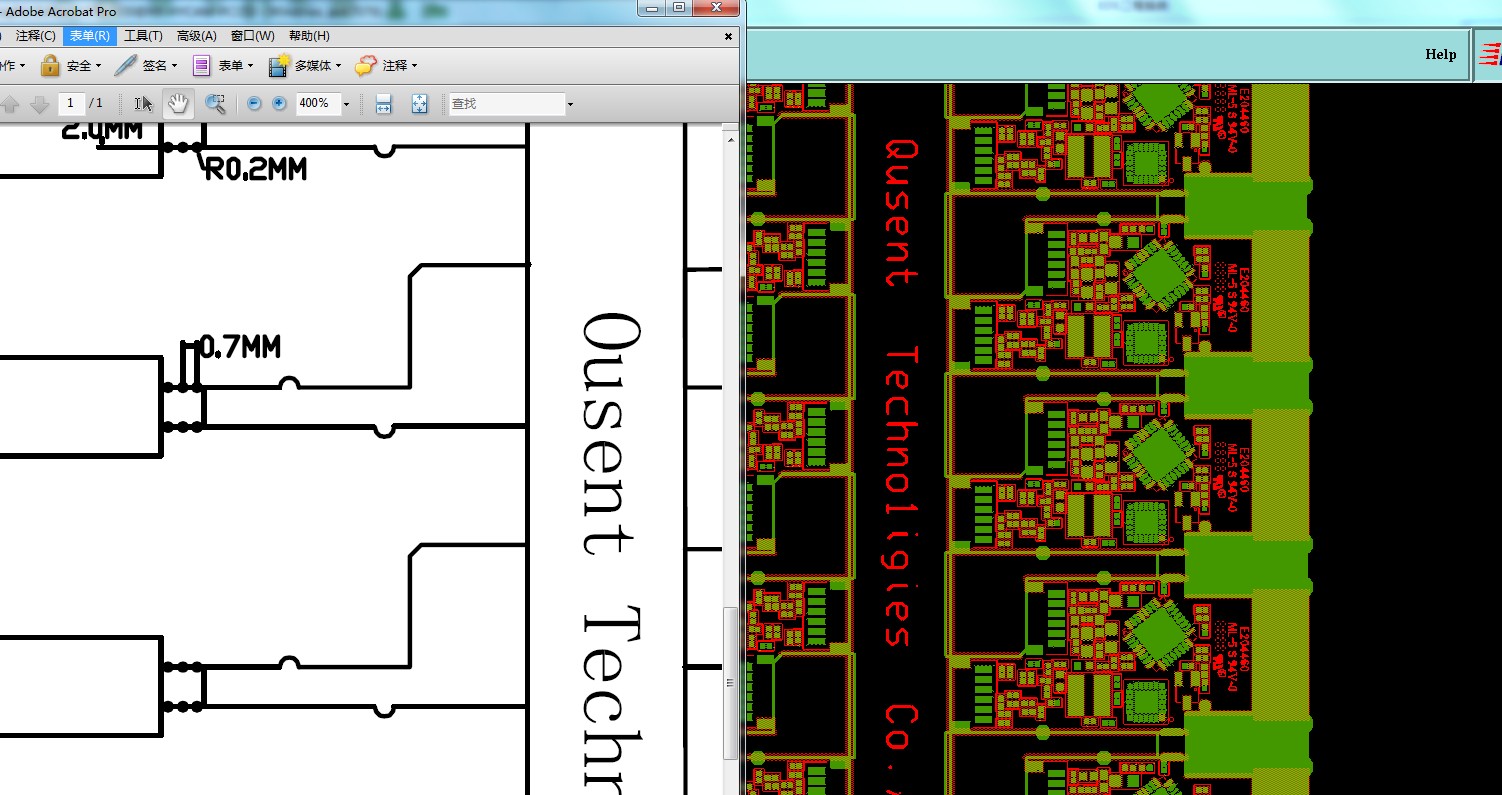Click Help in the PCB viewer window

[x=1441, y=55]
